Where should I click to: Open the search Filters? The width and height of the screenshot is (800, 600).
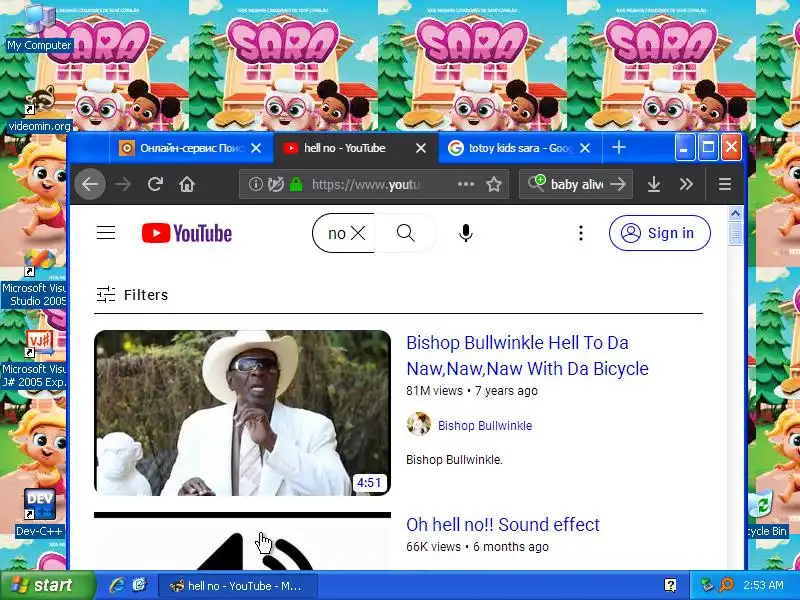[132, 295]
